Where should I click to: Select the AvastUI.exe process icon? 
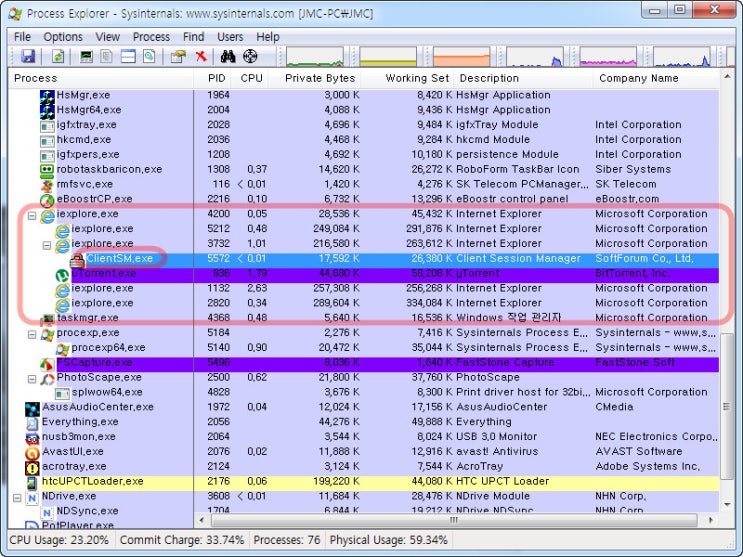32,452
